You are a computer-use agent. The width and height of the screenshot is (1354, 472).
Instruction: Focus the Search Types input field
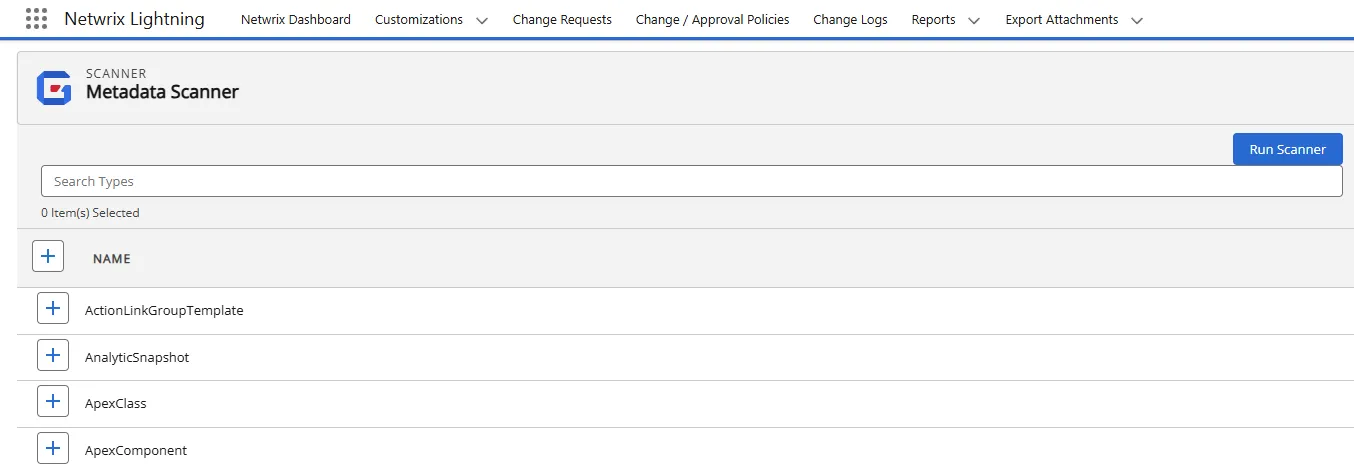(691, 181)
